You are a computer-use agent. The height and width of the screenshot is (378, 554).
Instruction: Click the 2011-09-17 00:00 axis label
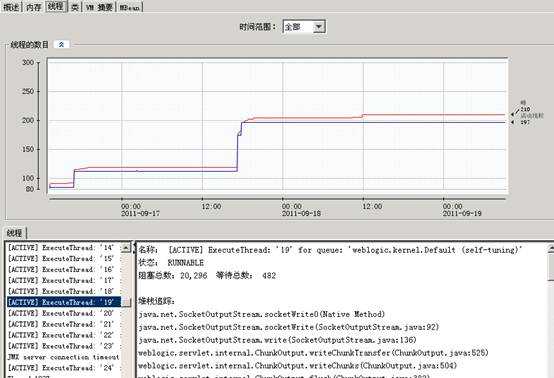click(x=140, y=210)
